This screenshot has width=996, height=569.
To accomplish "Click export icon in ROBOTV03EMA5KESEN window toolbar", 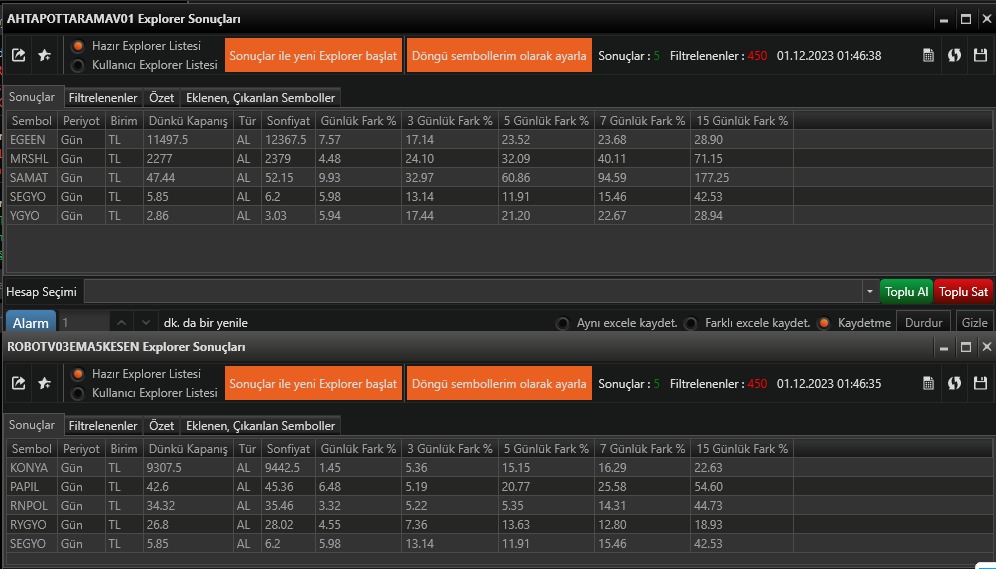I will coord(18,383).
